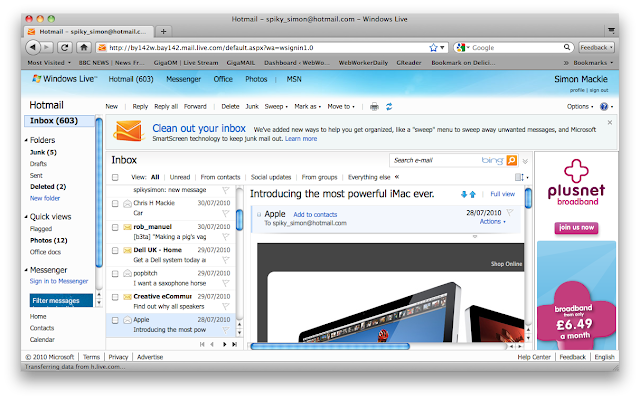The width and height of the screenshot is (640, 400).
Task: Open Messenger in the Windows Live header
Action: 183,79
